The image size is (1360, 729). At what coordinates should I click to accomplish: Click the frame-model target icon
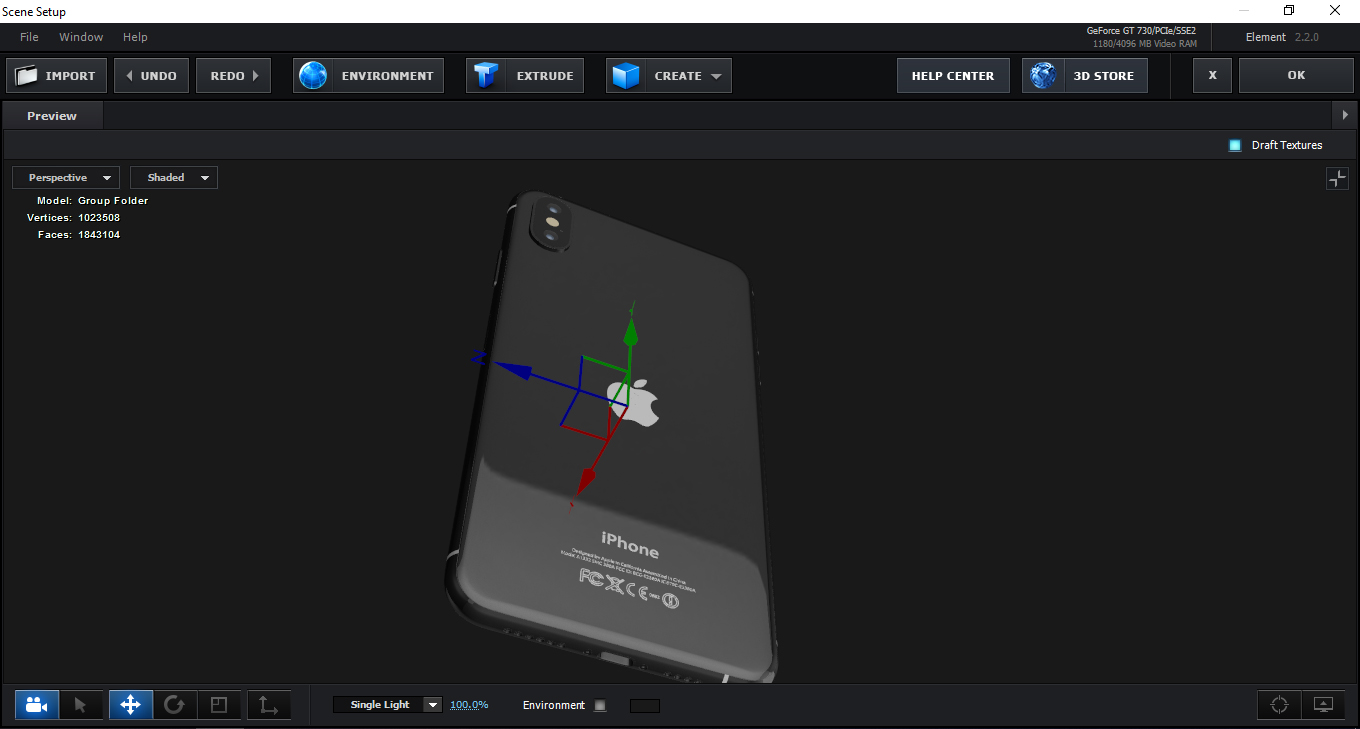(1279, 705)
